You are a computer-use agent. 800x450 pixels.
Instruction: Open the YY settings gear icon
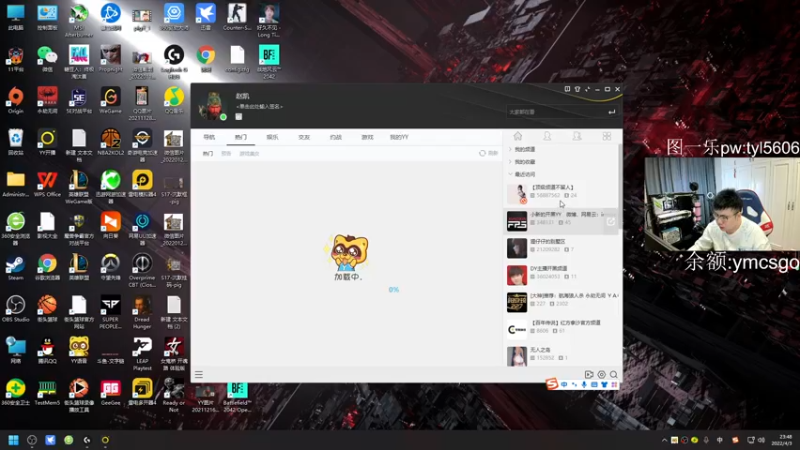pyautogui.click(x=602, y=374)
